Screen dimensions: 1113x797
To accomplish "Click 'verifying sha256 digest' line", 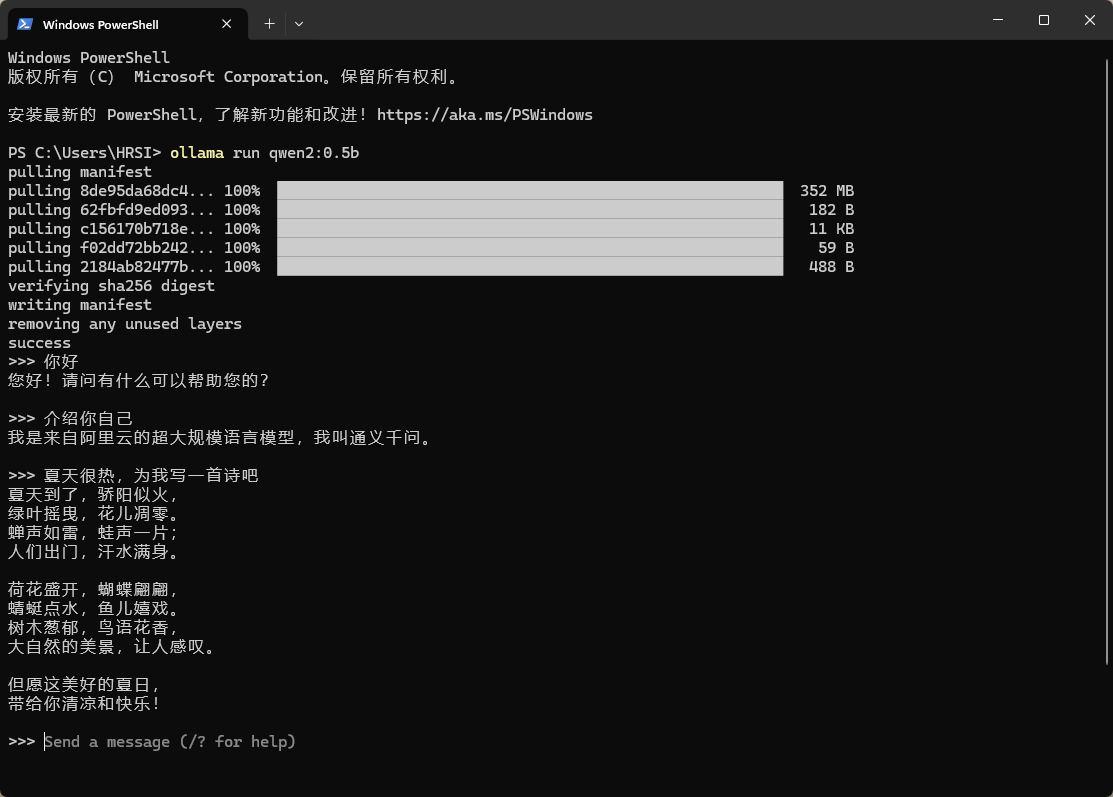I will [111, 286].
